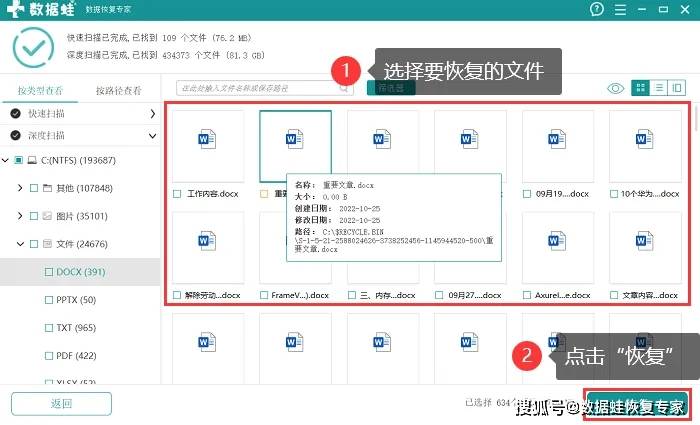Collapse the 深度扫描 section arrow
The image size is (700, 425).
153,136
